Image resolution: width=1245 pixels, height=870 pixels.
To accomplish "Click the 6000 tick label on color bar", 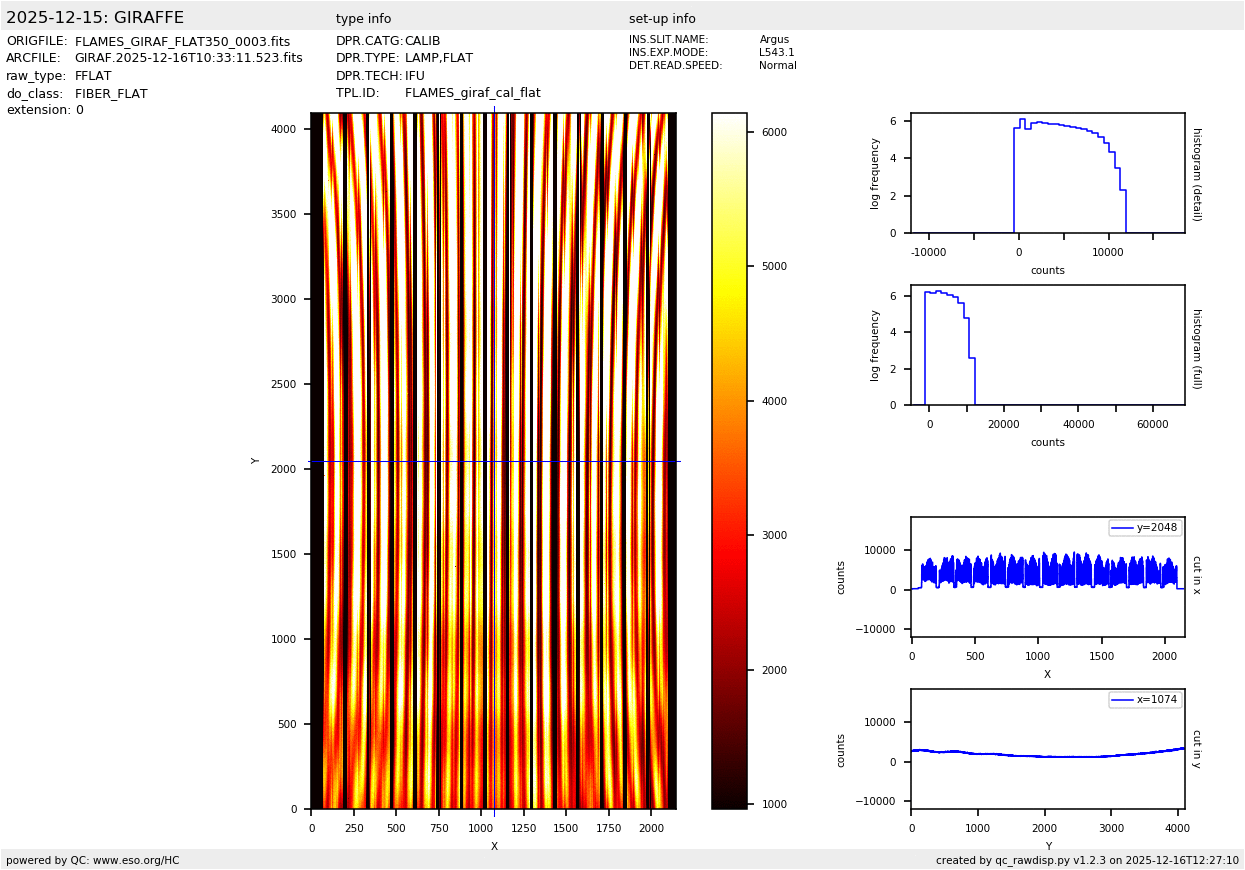I will point(774,132).
